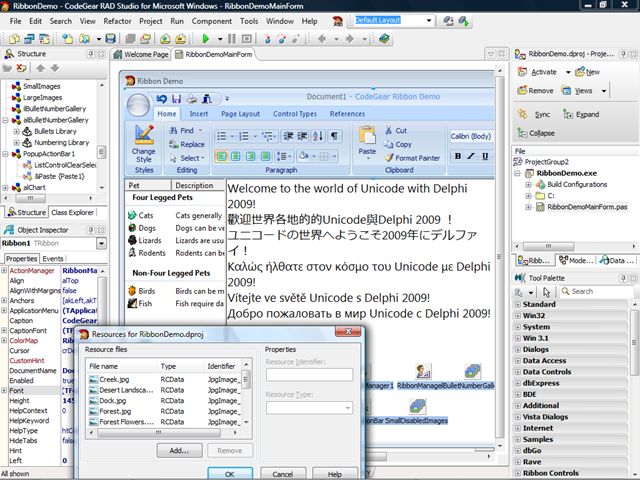Viewport: 640px width, 480px height.
Task: Click the Change Style icon in Styles group
Action: 144,134
